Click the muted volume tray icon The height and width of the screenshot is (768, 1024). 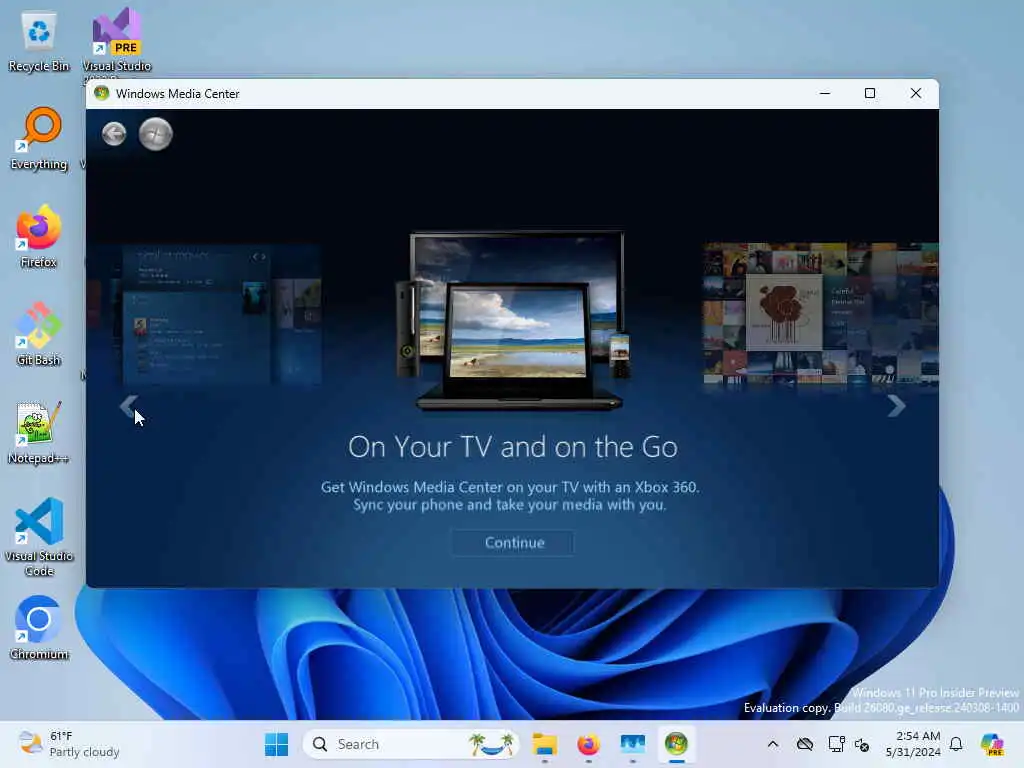[x=862, y=744]
